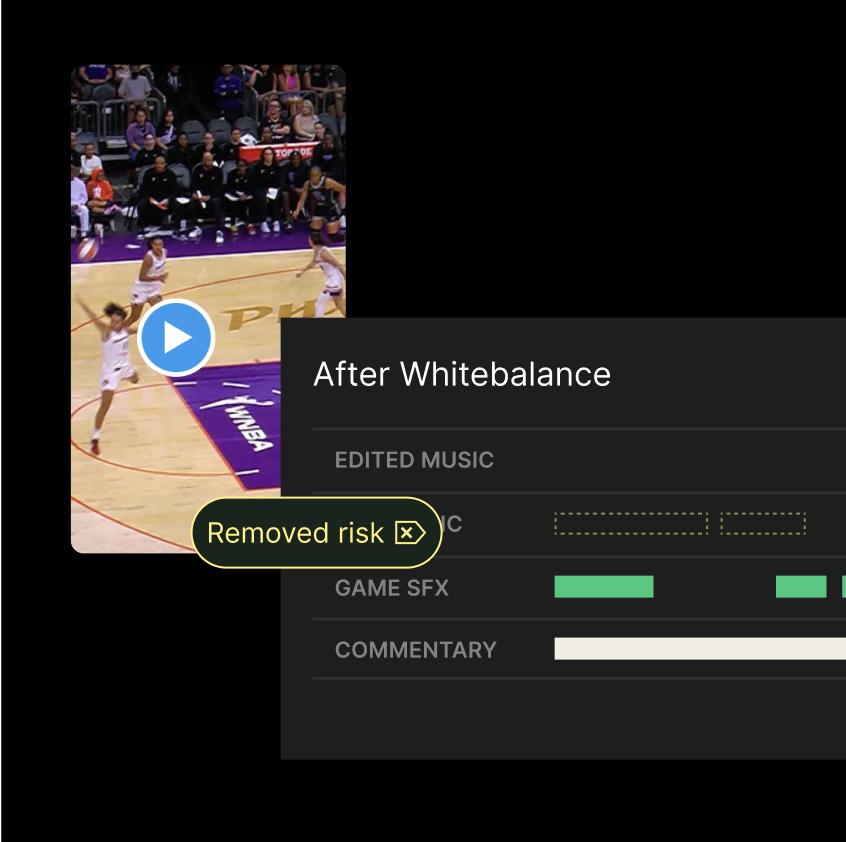The width and height of the screenshot is (846, 842).
Task: Select the white COMMENTARY audio bar
Action: [x=700, y=649]
